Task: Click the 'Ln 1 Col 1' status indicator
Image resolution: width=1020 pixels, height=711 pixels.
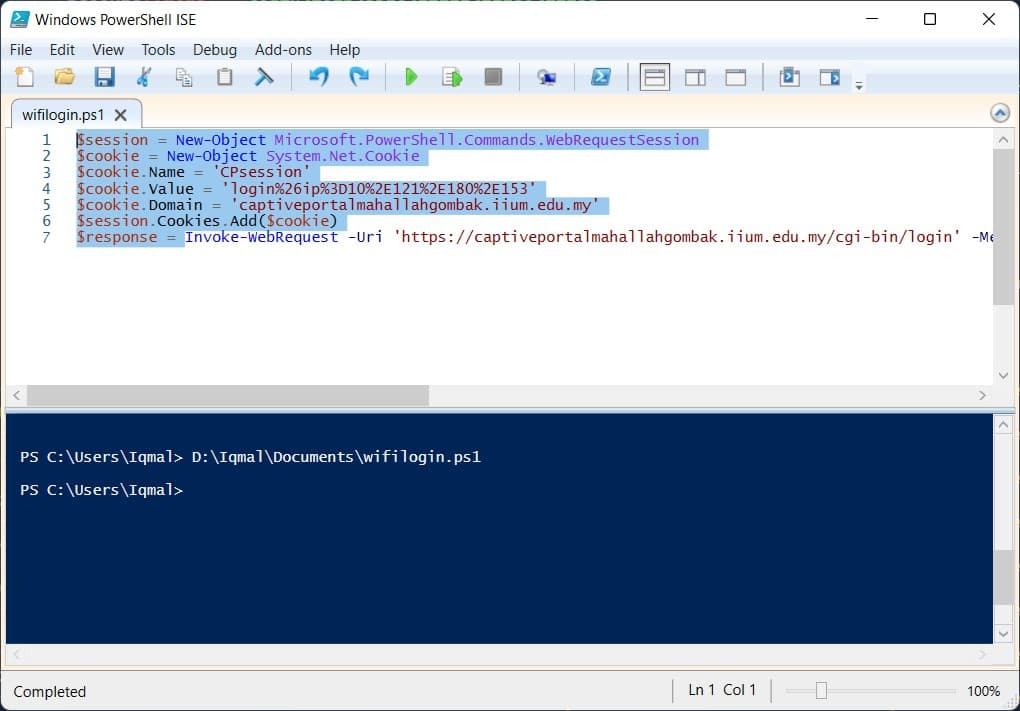Action: [x=722, y=690]
